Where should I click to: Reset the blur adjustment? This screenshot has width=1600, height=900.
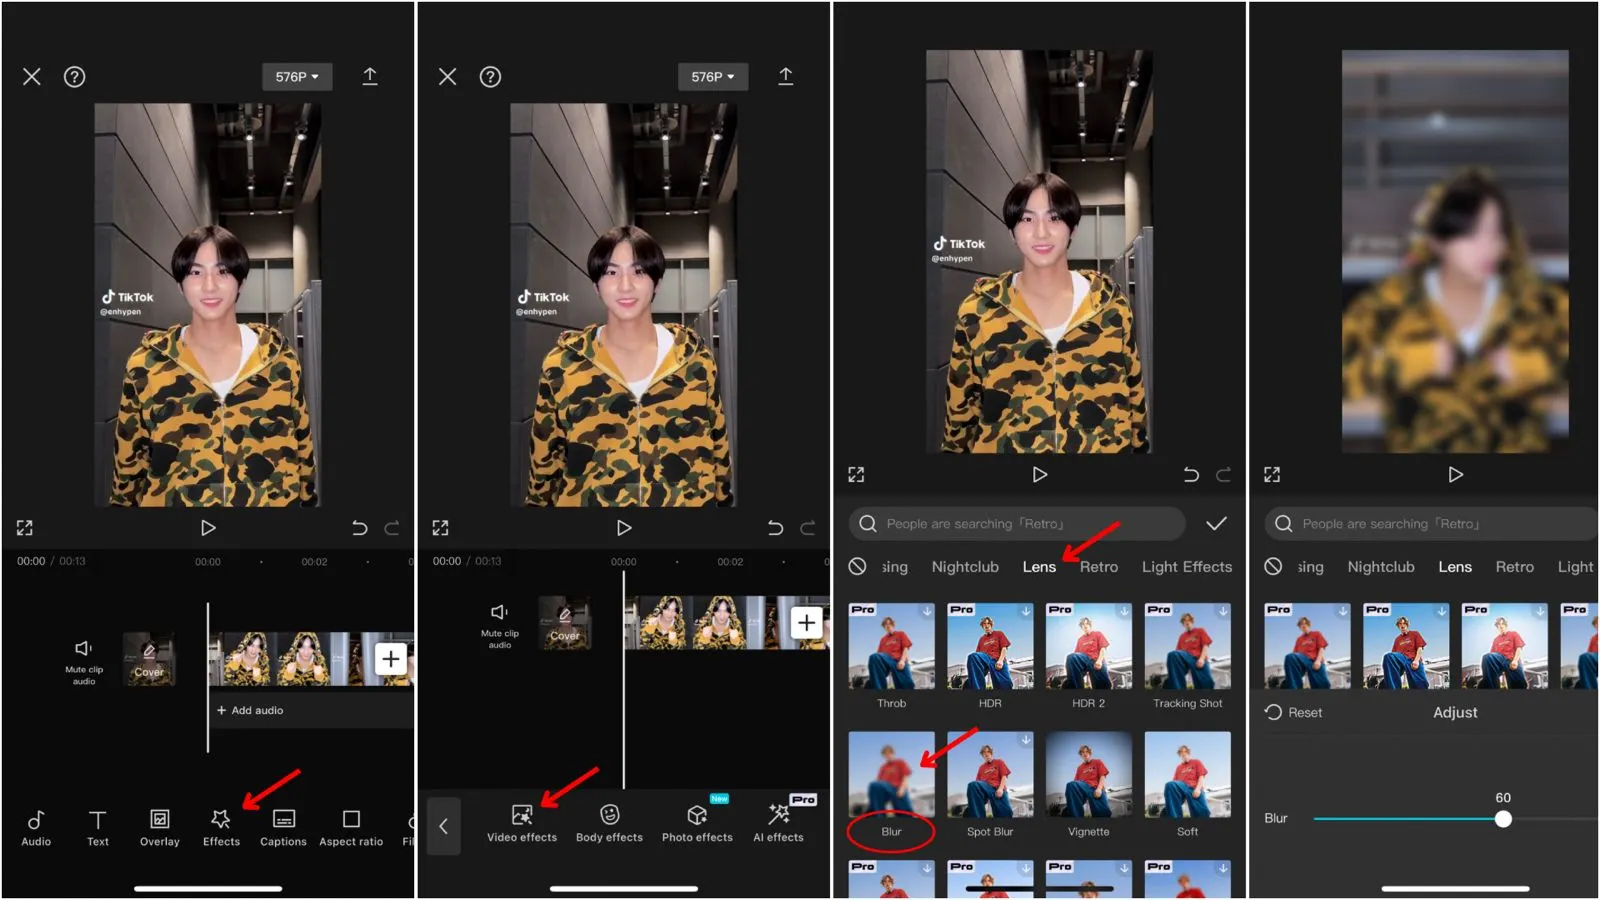pyautogui.click(x=1294, y=712)
